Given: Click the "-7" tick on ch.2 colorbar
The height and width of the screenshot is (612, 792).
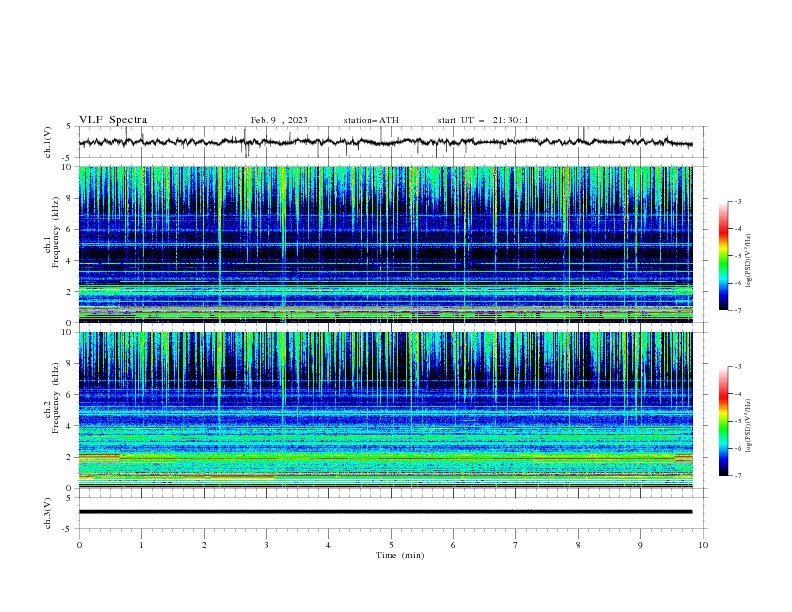Looking at the screenshot, I should 737,475.
